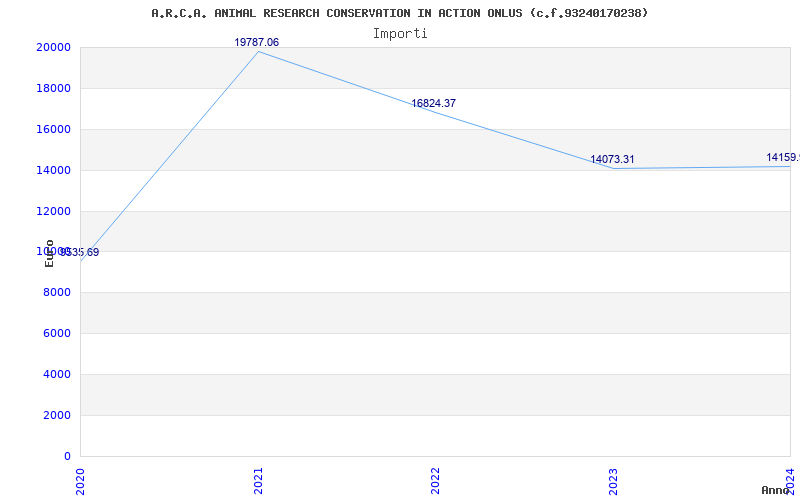Click the 2022 x-axis year label

(435, 481)
